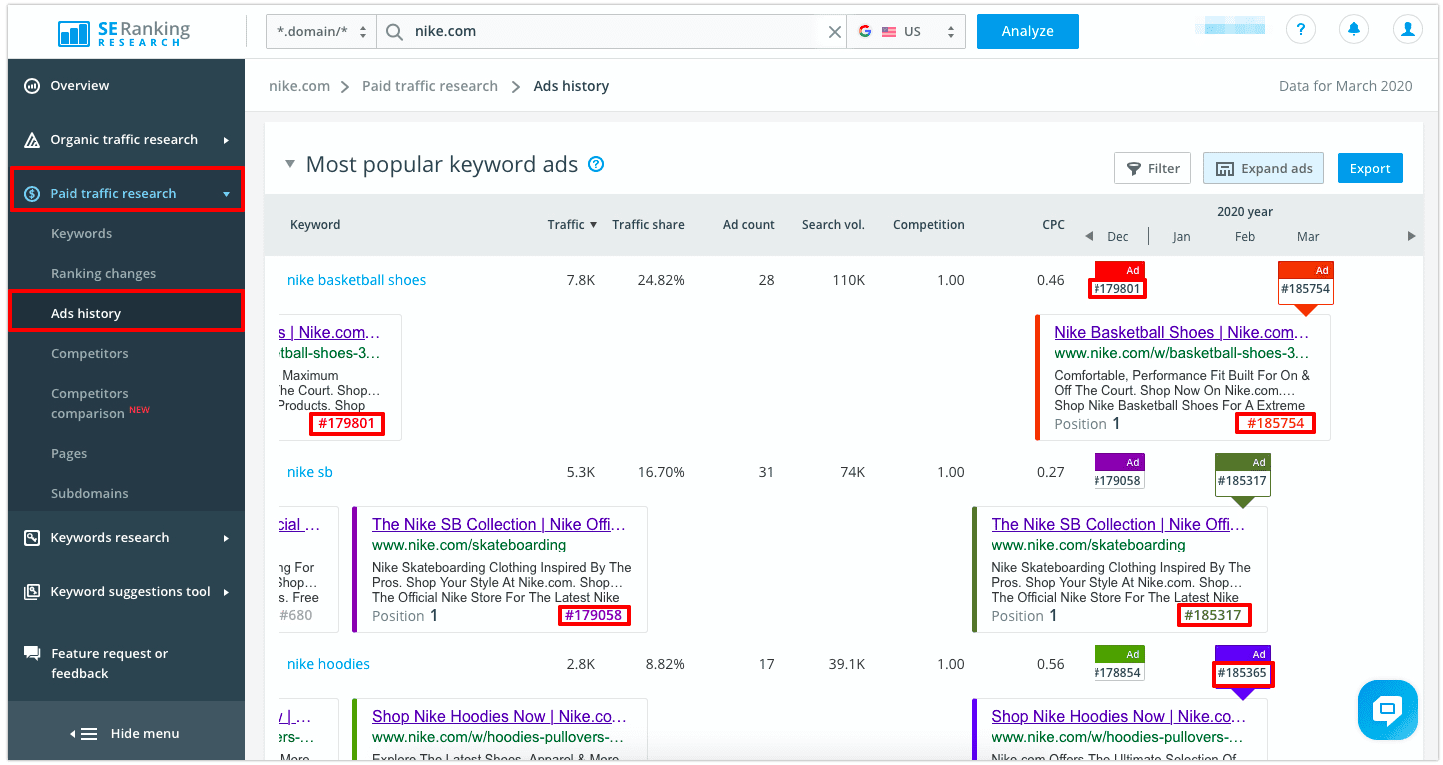
Task: Click the info icon beside Most popular keyword ads
Action: click(596, 164)
